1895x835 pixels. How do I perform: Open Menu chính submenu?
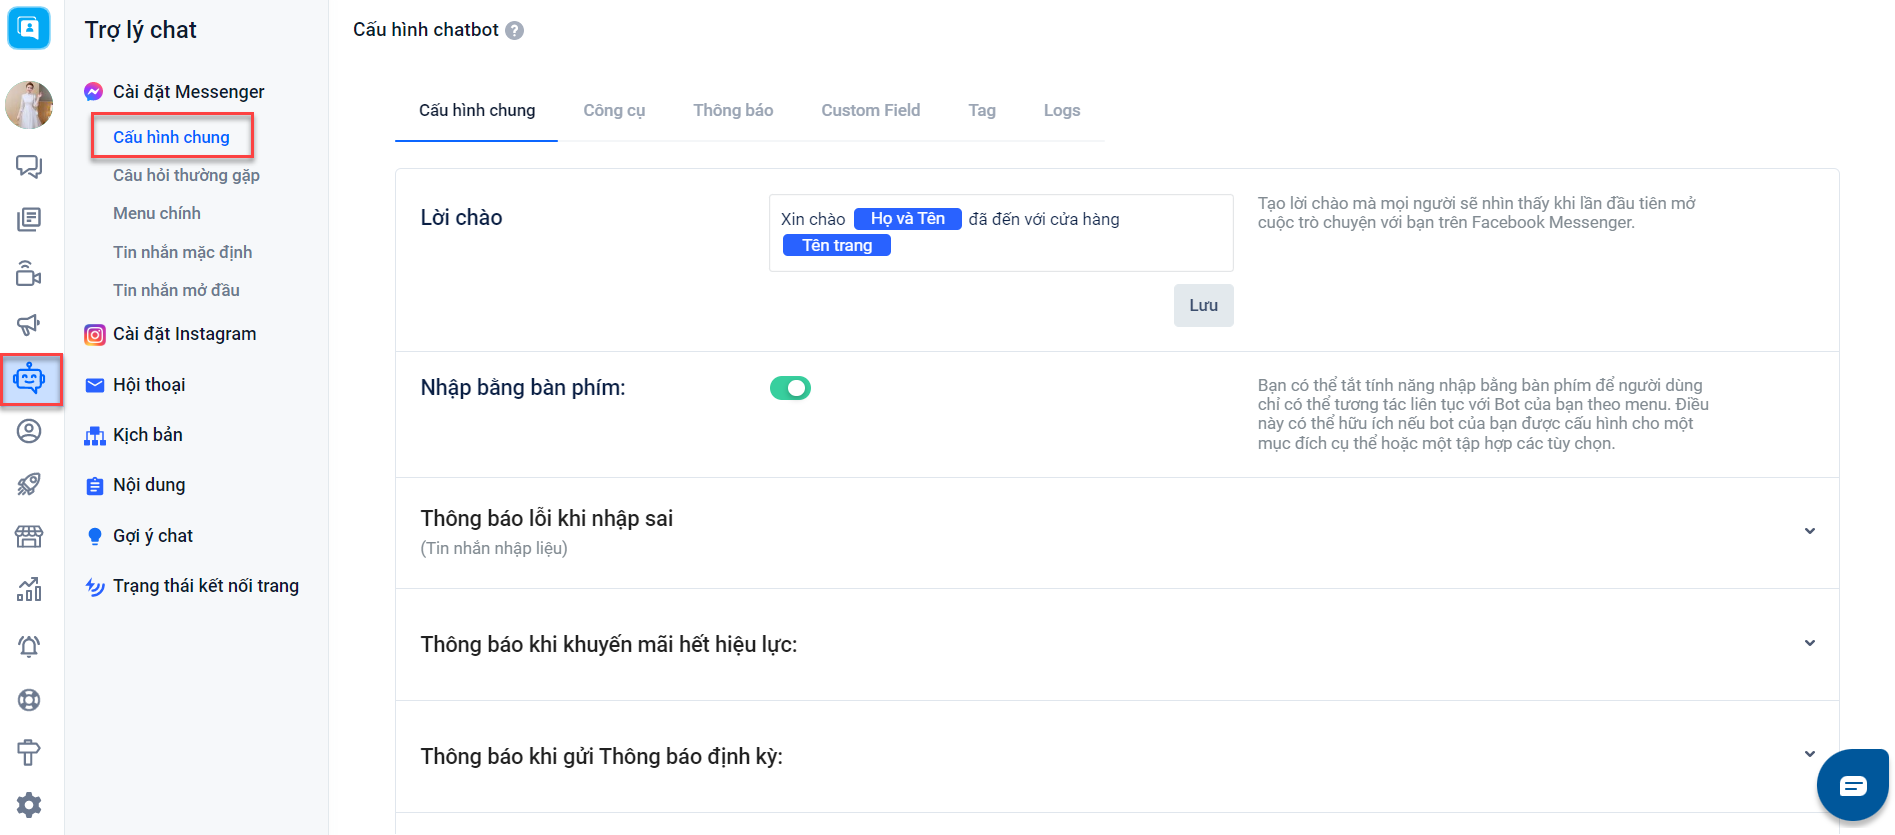(x=157, y=213)
